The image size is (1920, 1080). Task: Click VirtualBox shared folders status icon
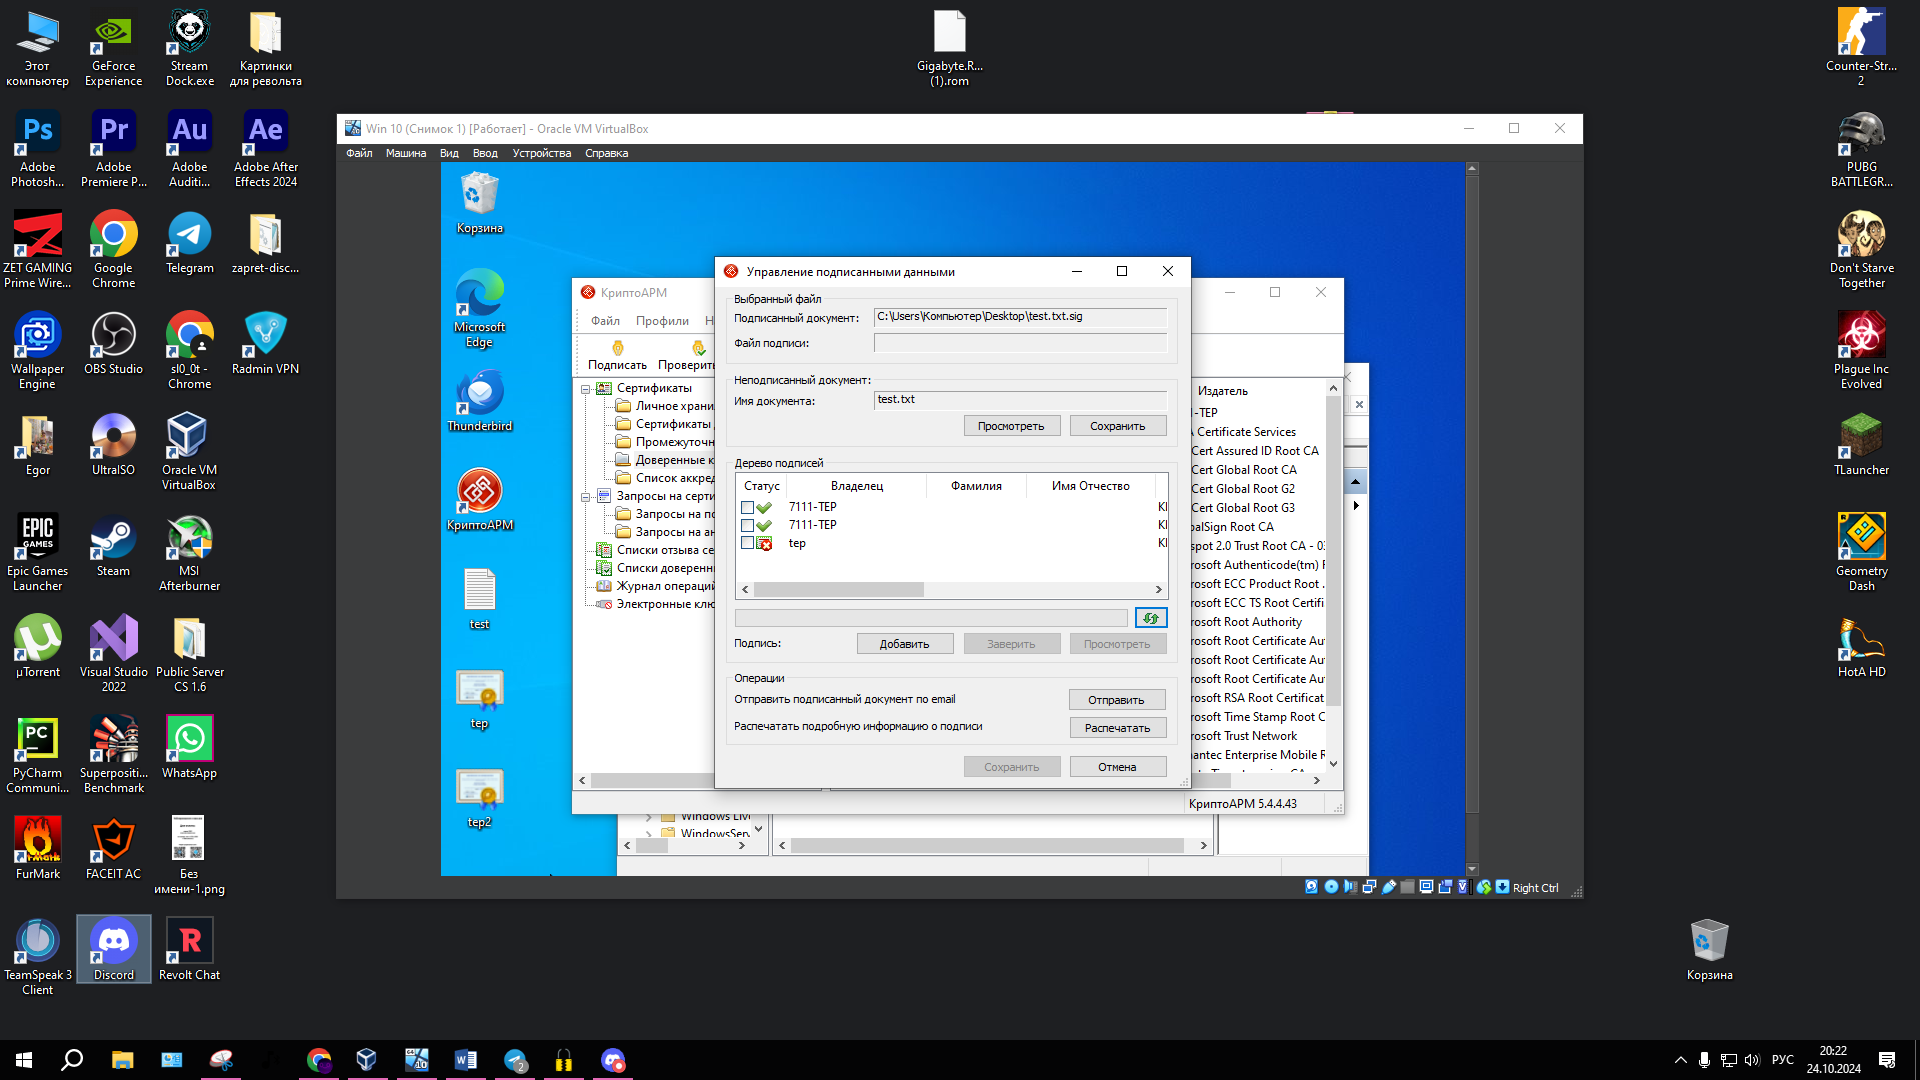tap(1407, 887)
